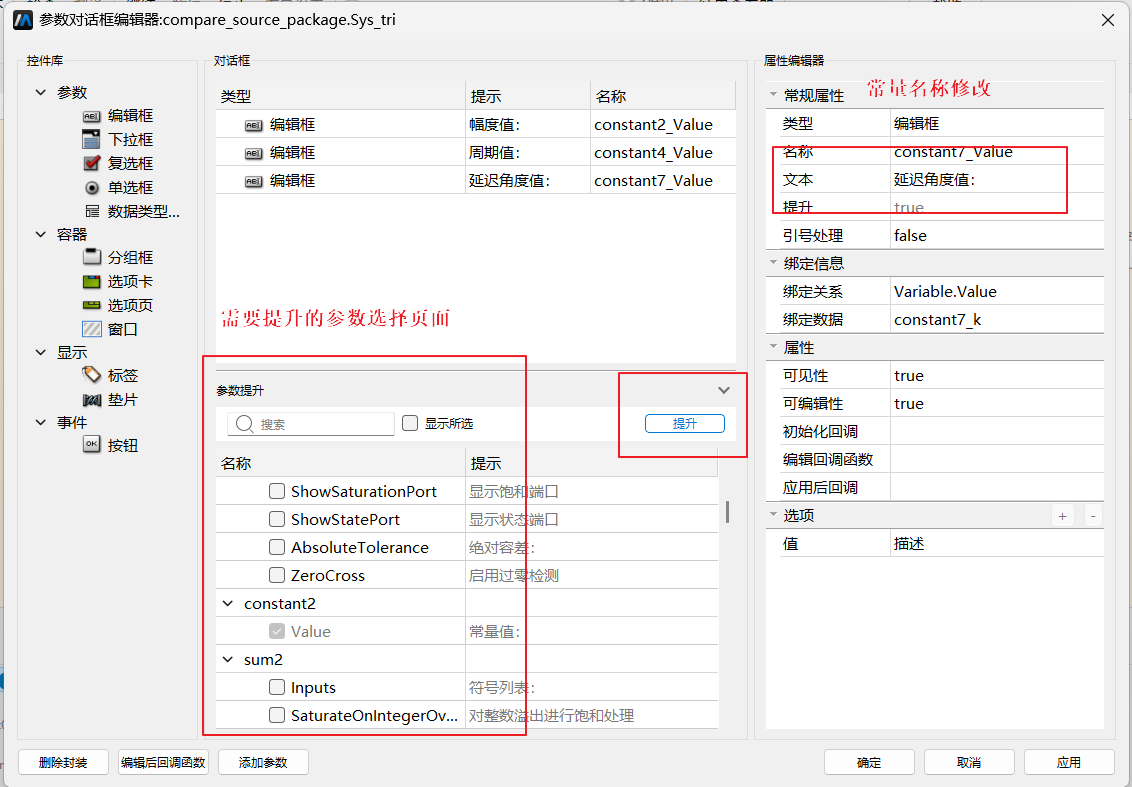Image resolution: width=1132 pixels, height=787 pixels.
Task: Select the constant4_Value row in dialog table
Action: click(x=475, y=152)
